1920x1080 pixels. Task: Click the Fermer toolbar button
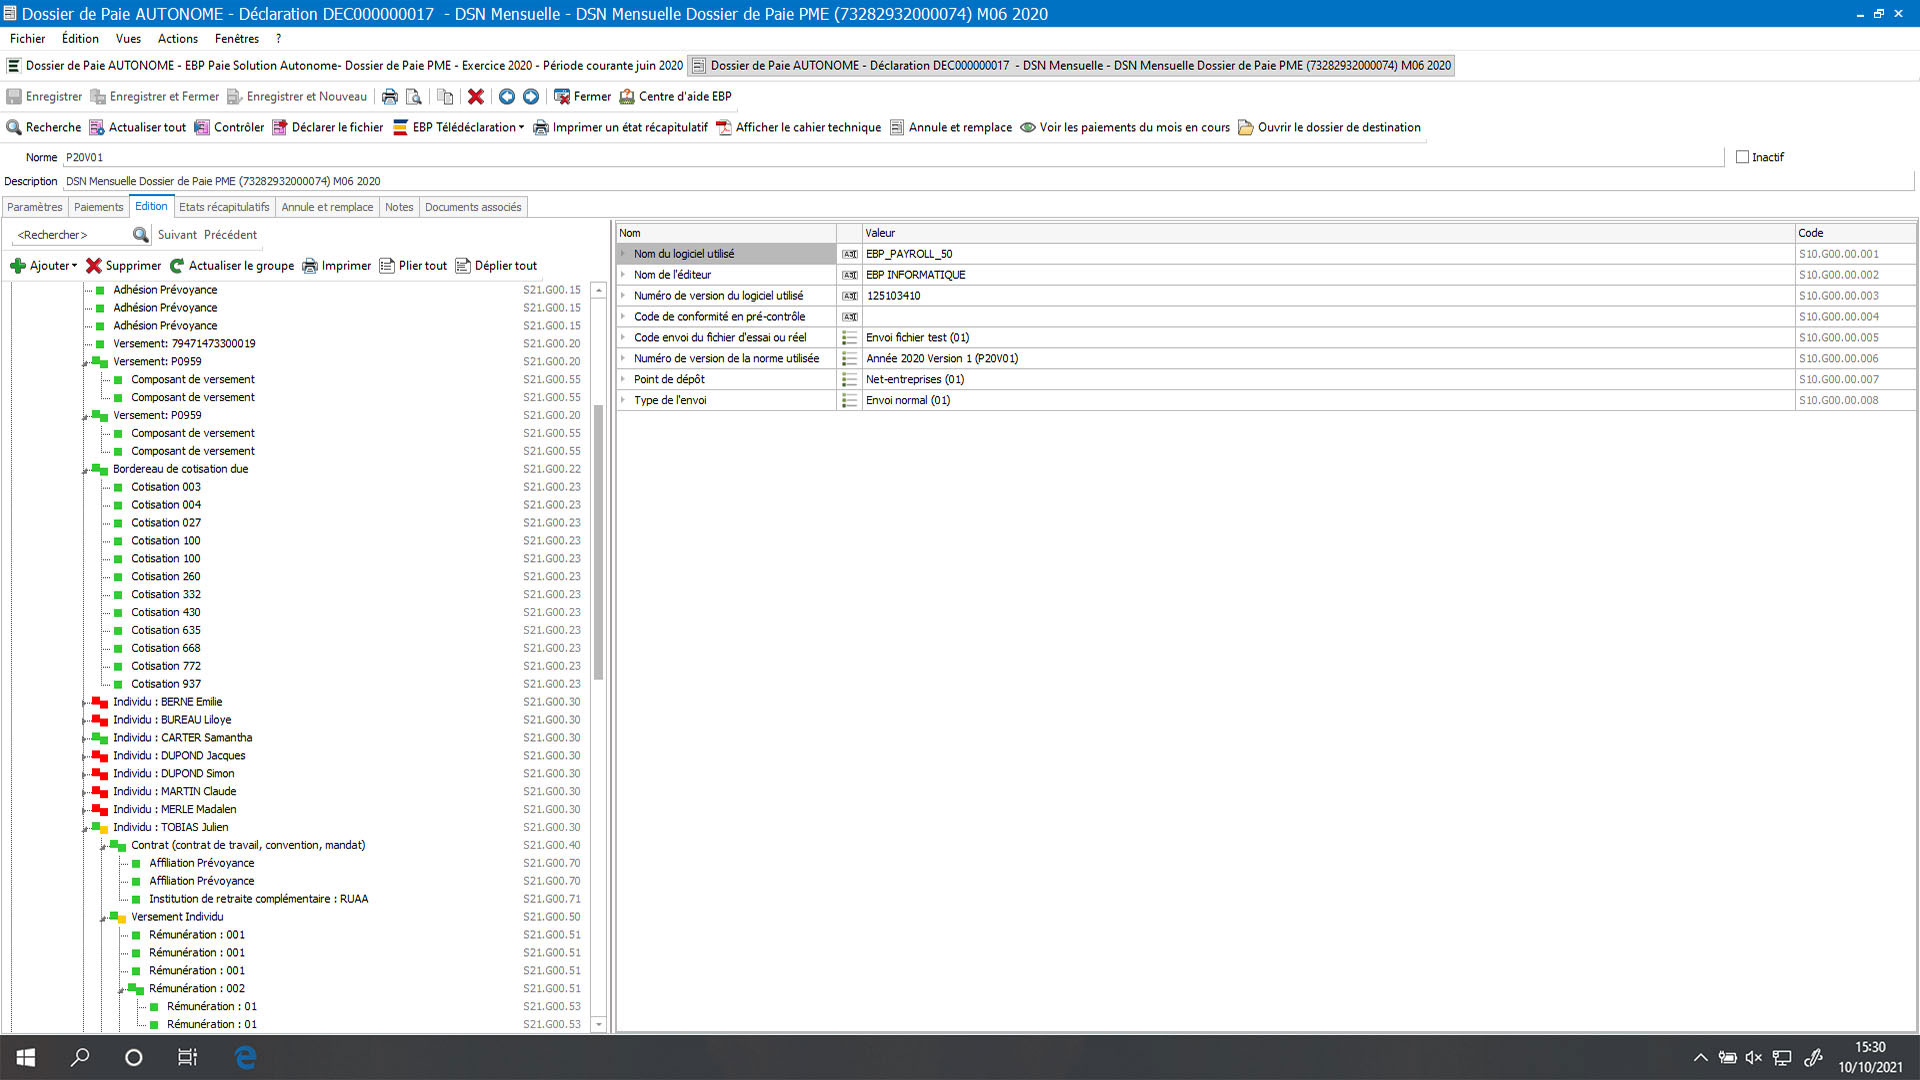click(x=583, y=96)
